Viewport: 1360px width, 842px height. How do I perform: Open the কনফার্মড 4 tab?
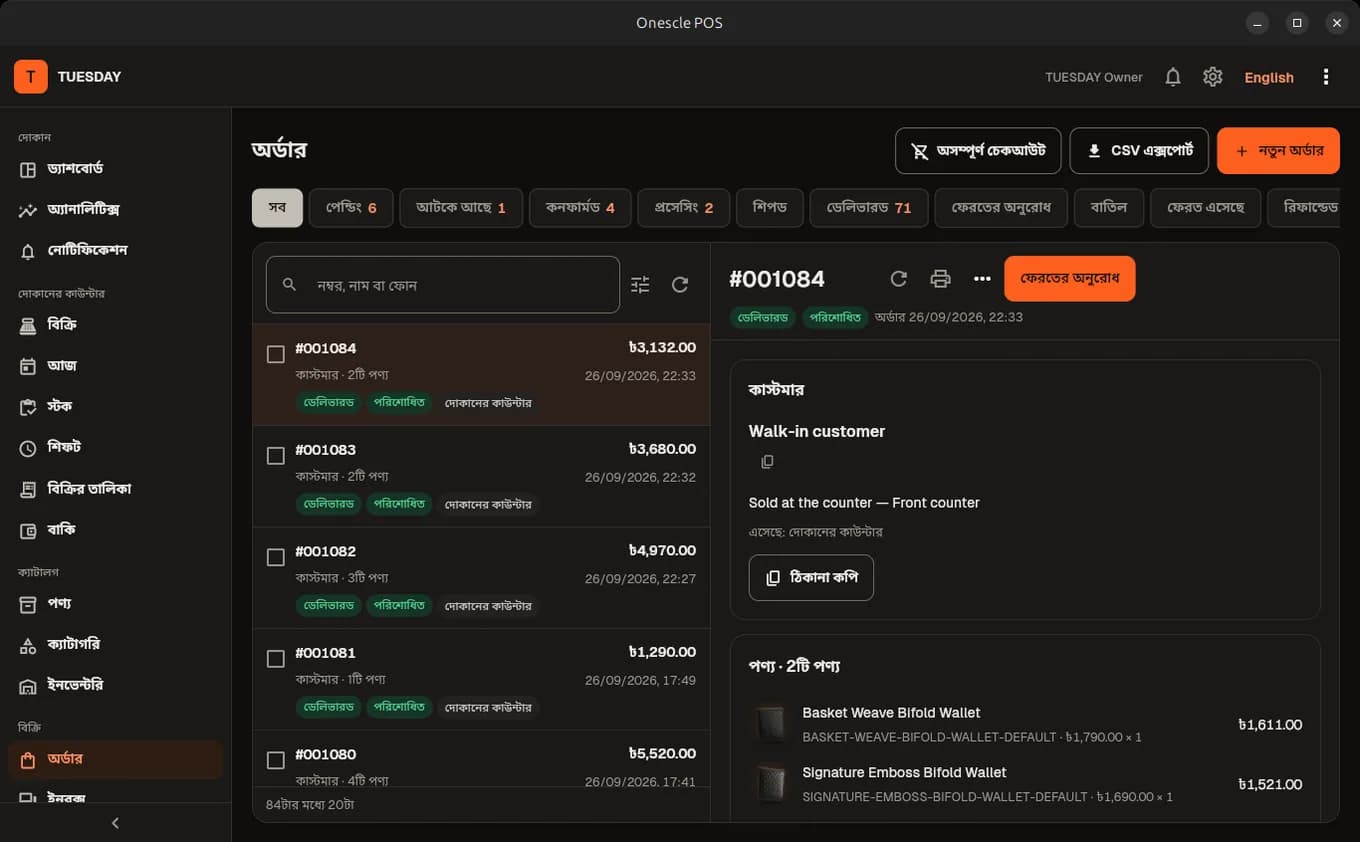tap(580, 208)
